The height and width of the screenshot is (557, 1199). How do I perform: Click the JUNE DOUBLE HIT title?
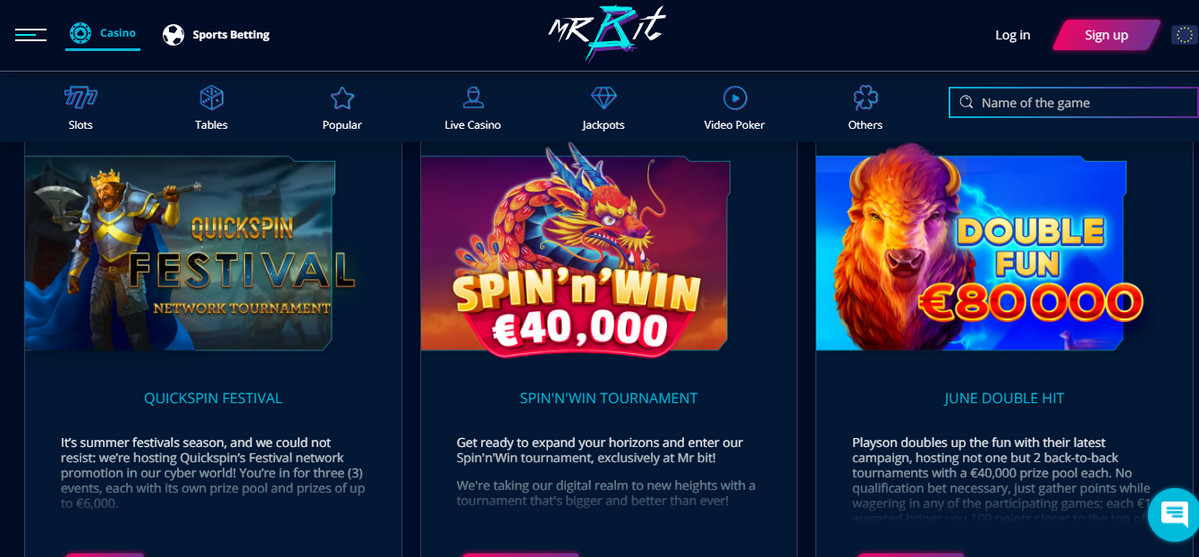[x=1004, y=399]
